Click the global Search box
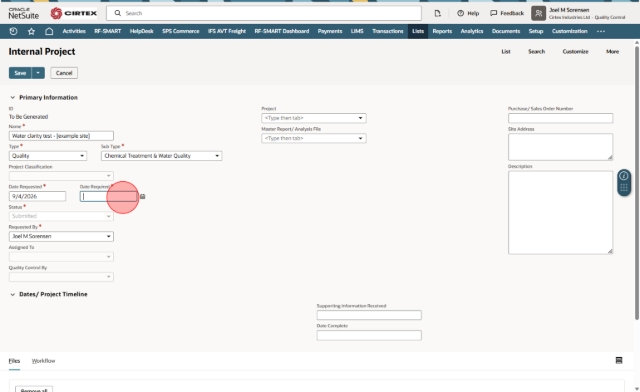Image resolution: width=640 pixels, height=392 pixels. point(264,13)
